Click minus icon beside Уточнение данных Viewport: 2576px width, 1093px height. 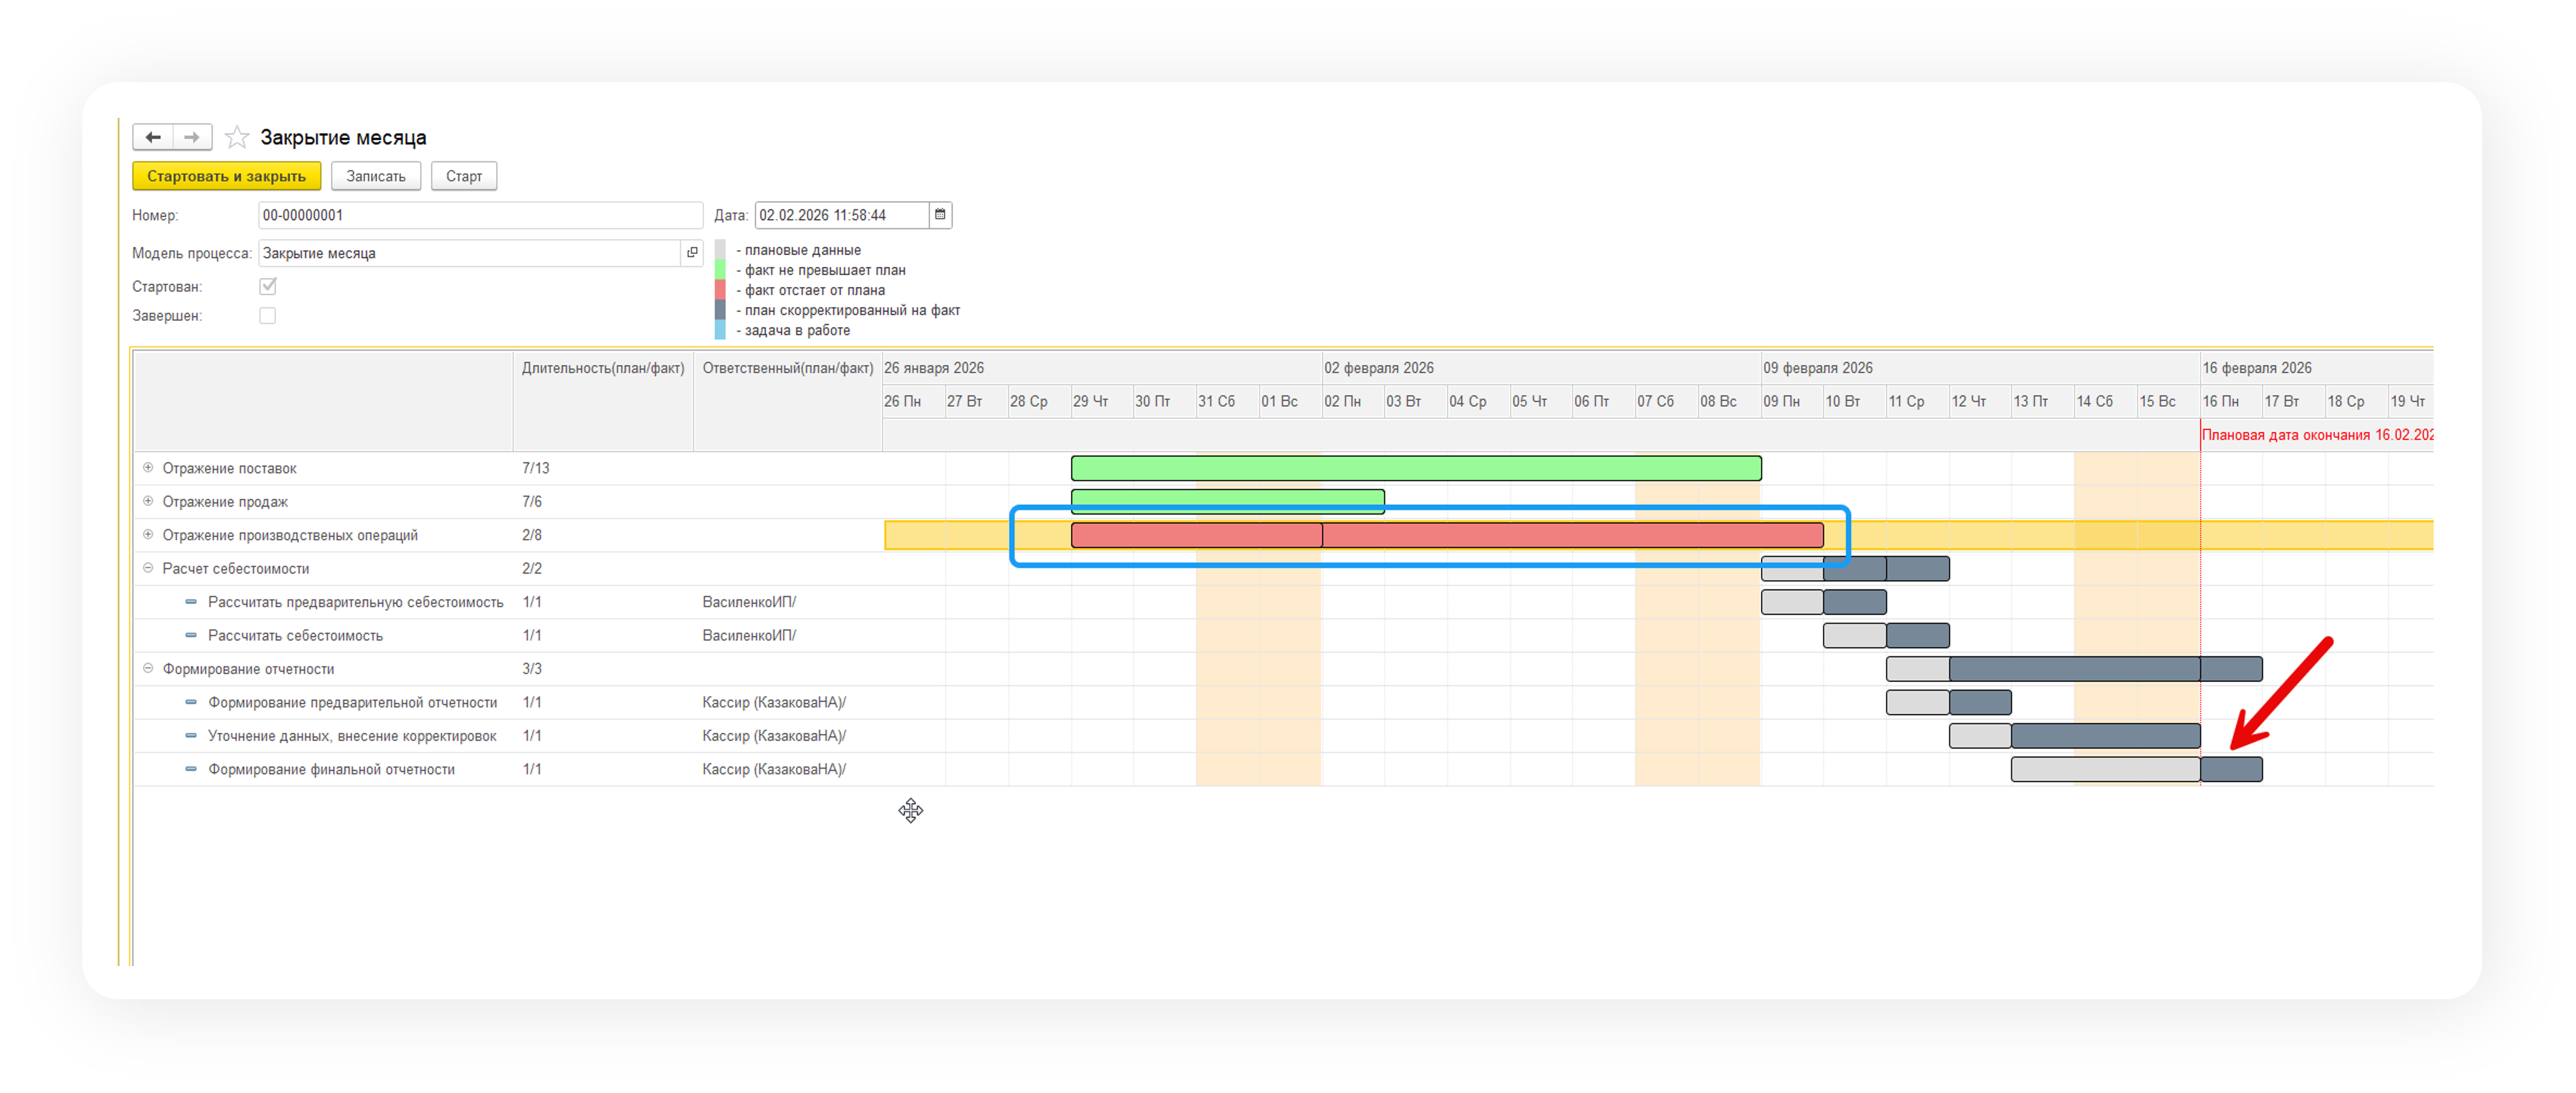[191, 736]
